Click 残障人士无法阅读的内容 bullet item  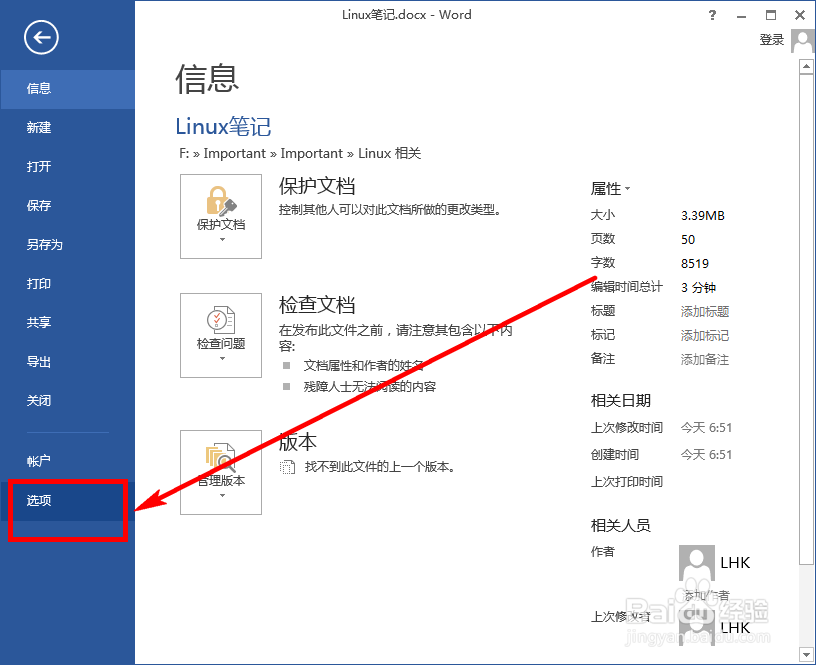coord(370,387)
